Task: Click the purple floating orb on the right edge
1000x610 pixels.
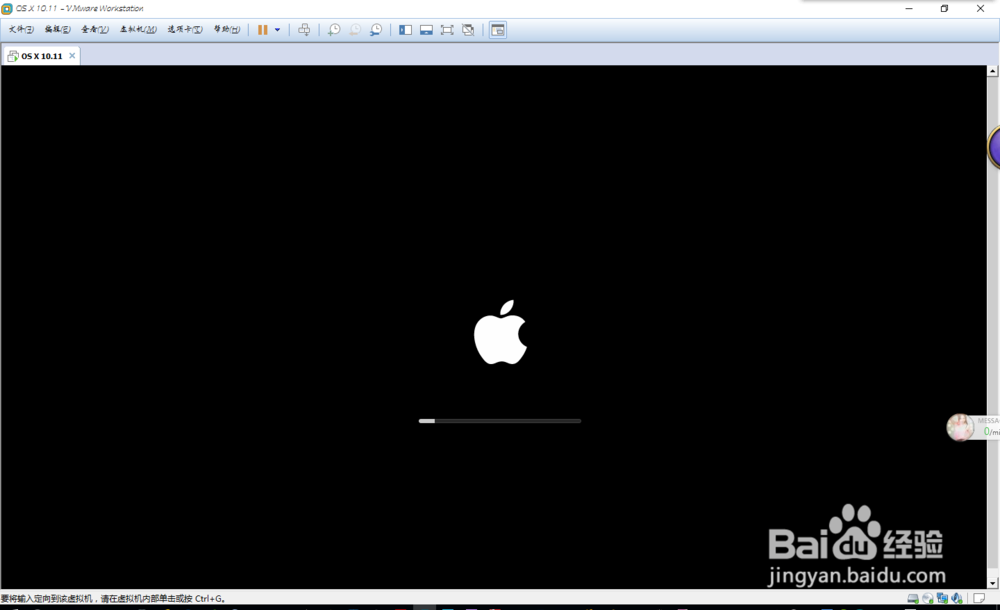Action: click(x=994, y=147)
